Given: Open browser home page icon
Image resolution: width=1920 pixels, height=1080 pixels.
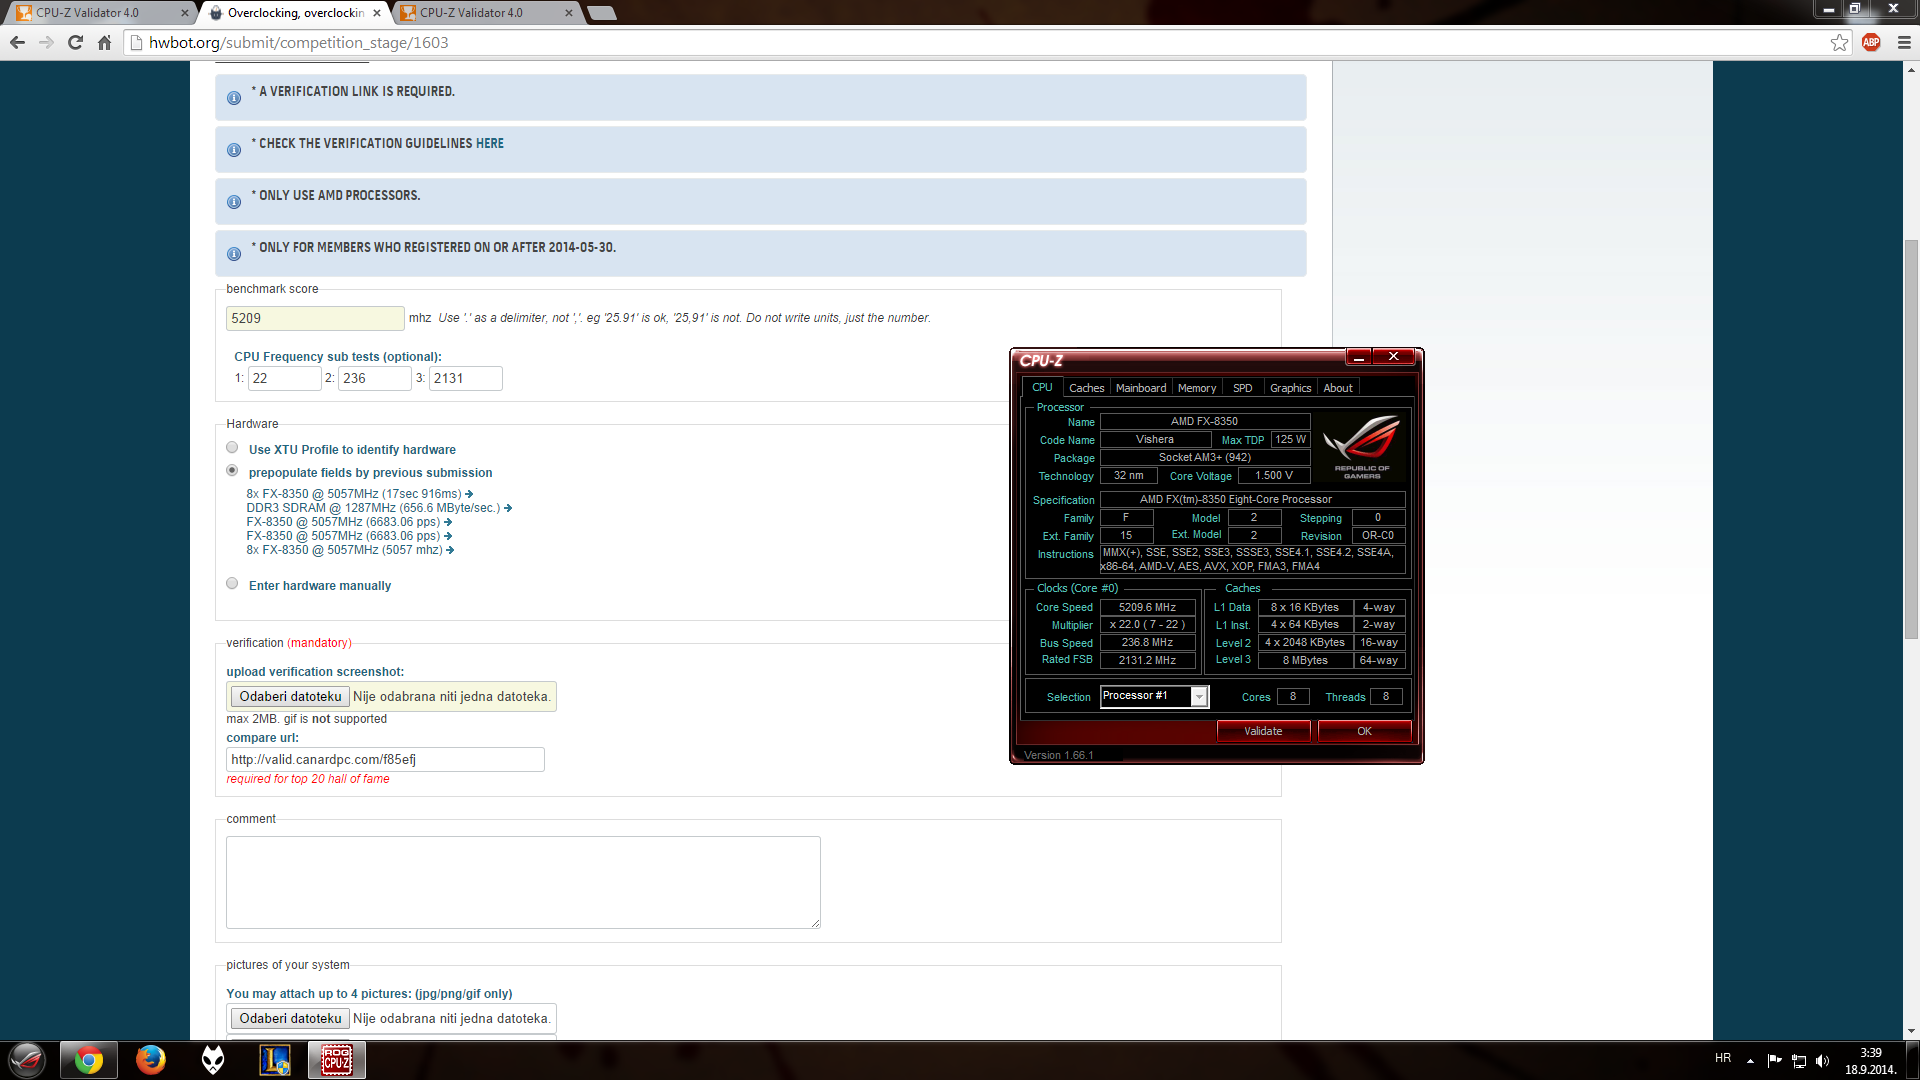Looking at the screenshot, I should click(104, 42).
